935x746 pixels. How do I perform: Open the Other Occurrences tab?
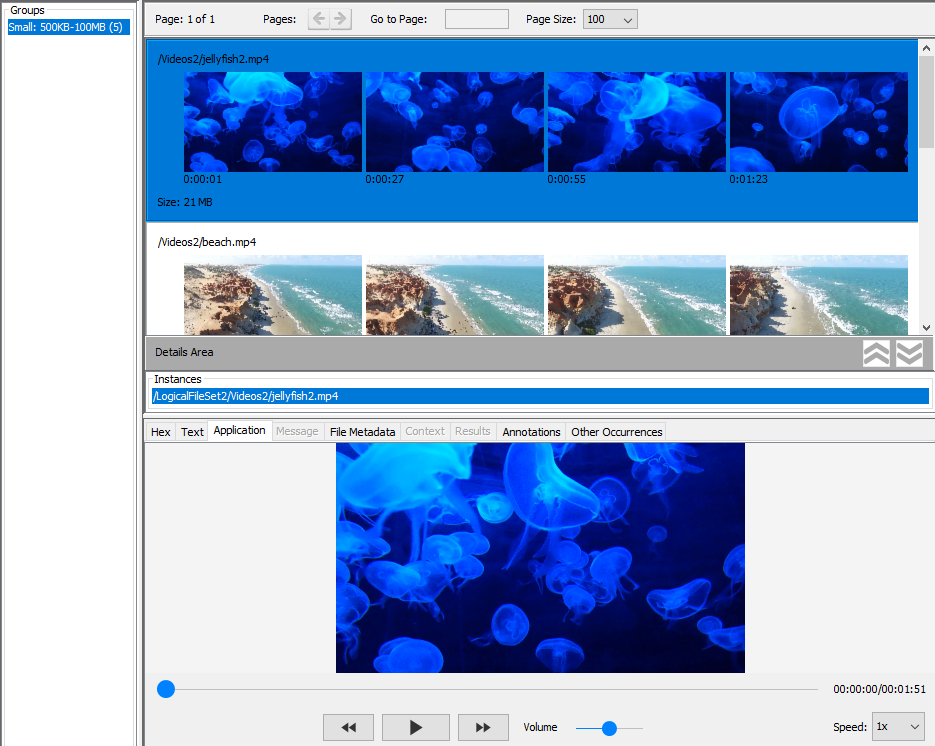(616, 432)
